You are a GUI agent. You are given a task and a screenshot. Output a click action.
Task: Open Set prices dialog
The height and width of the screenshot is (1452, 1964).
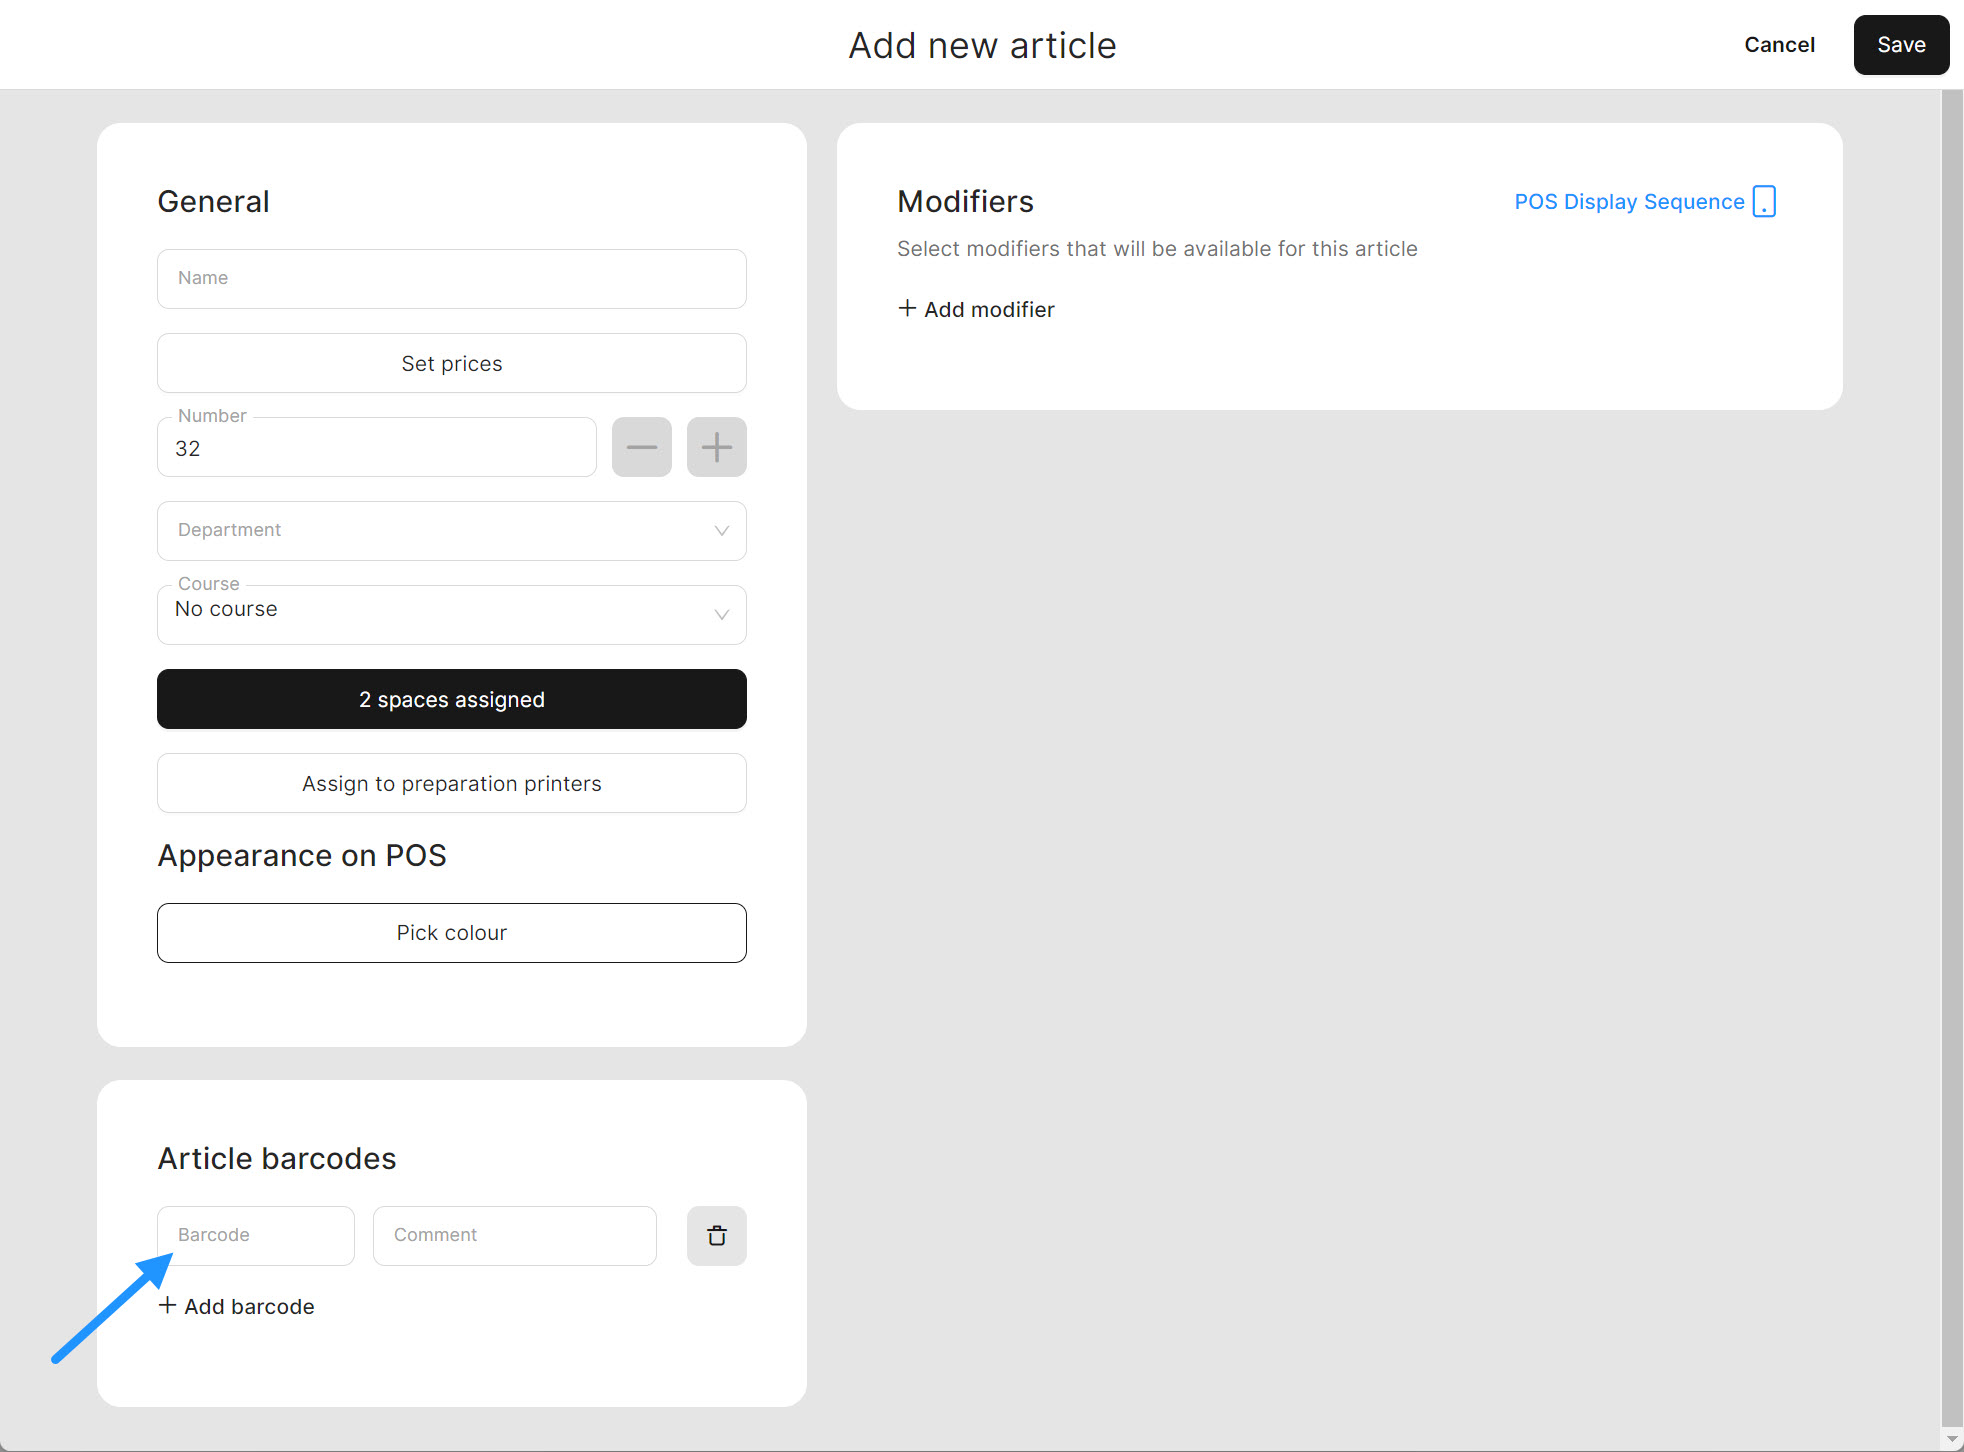click(451, 363)
